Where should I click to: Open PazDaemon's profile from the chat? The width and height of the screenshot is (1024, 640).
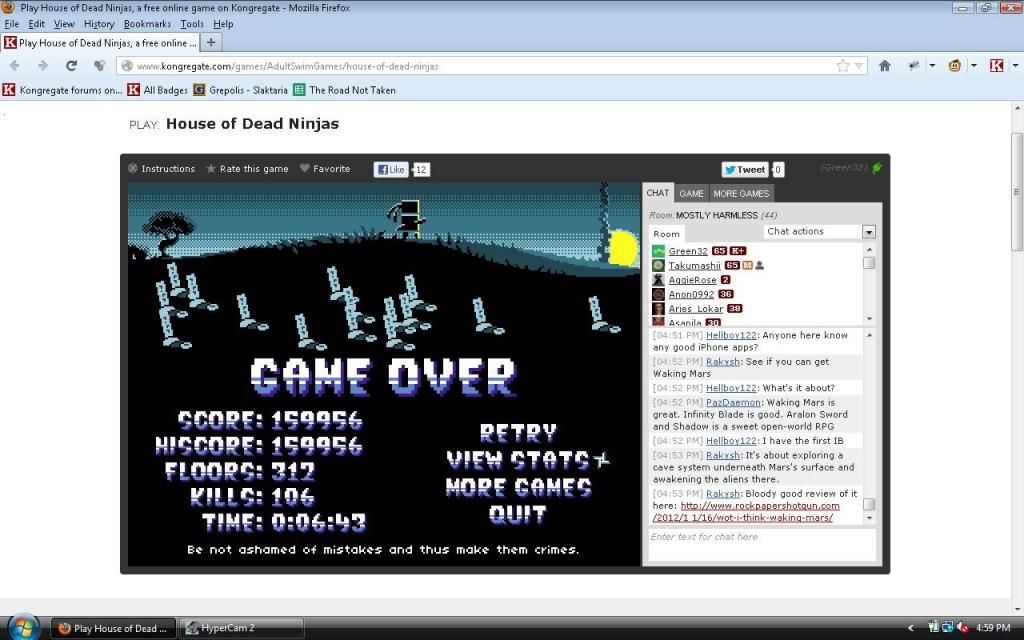(733, 402)
